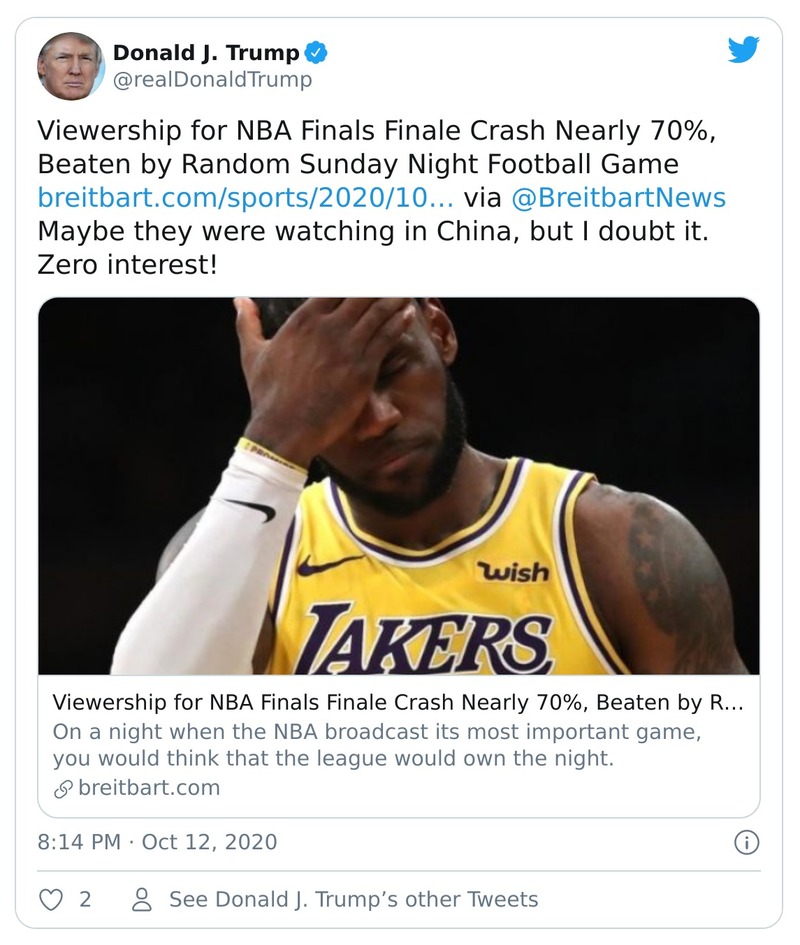Open the @realDonaldTrump handle

pyautogui.click(x=212, y=80)
